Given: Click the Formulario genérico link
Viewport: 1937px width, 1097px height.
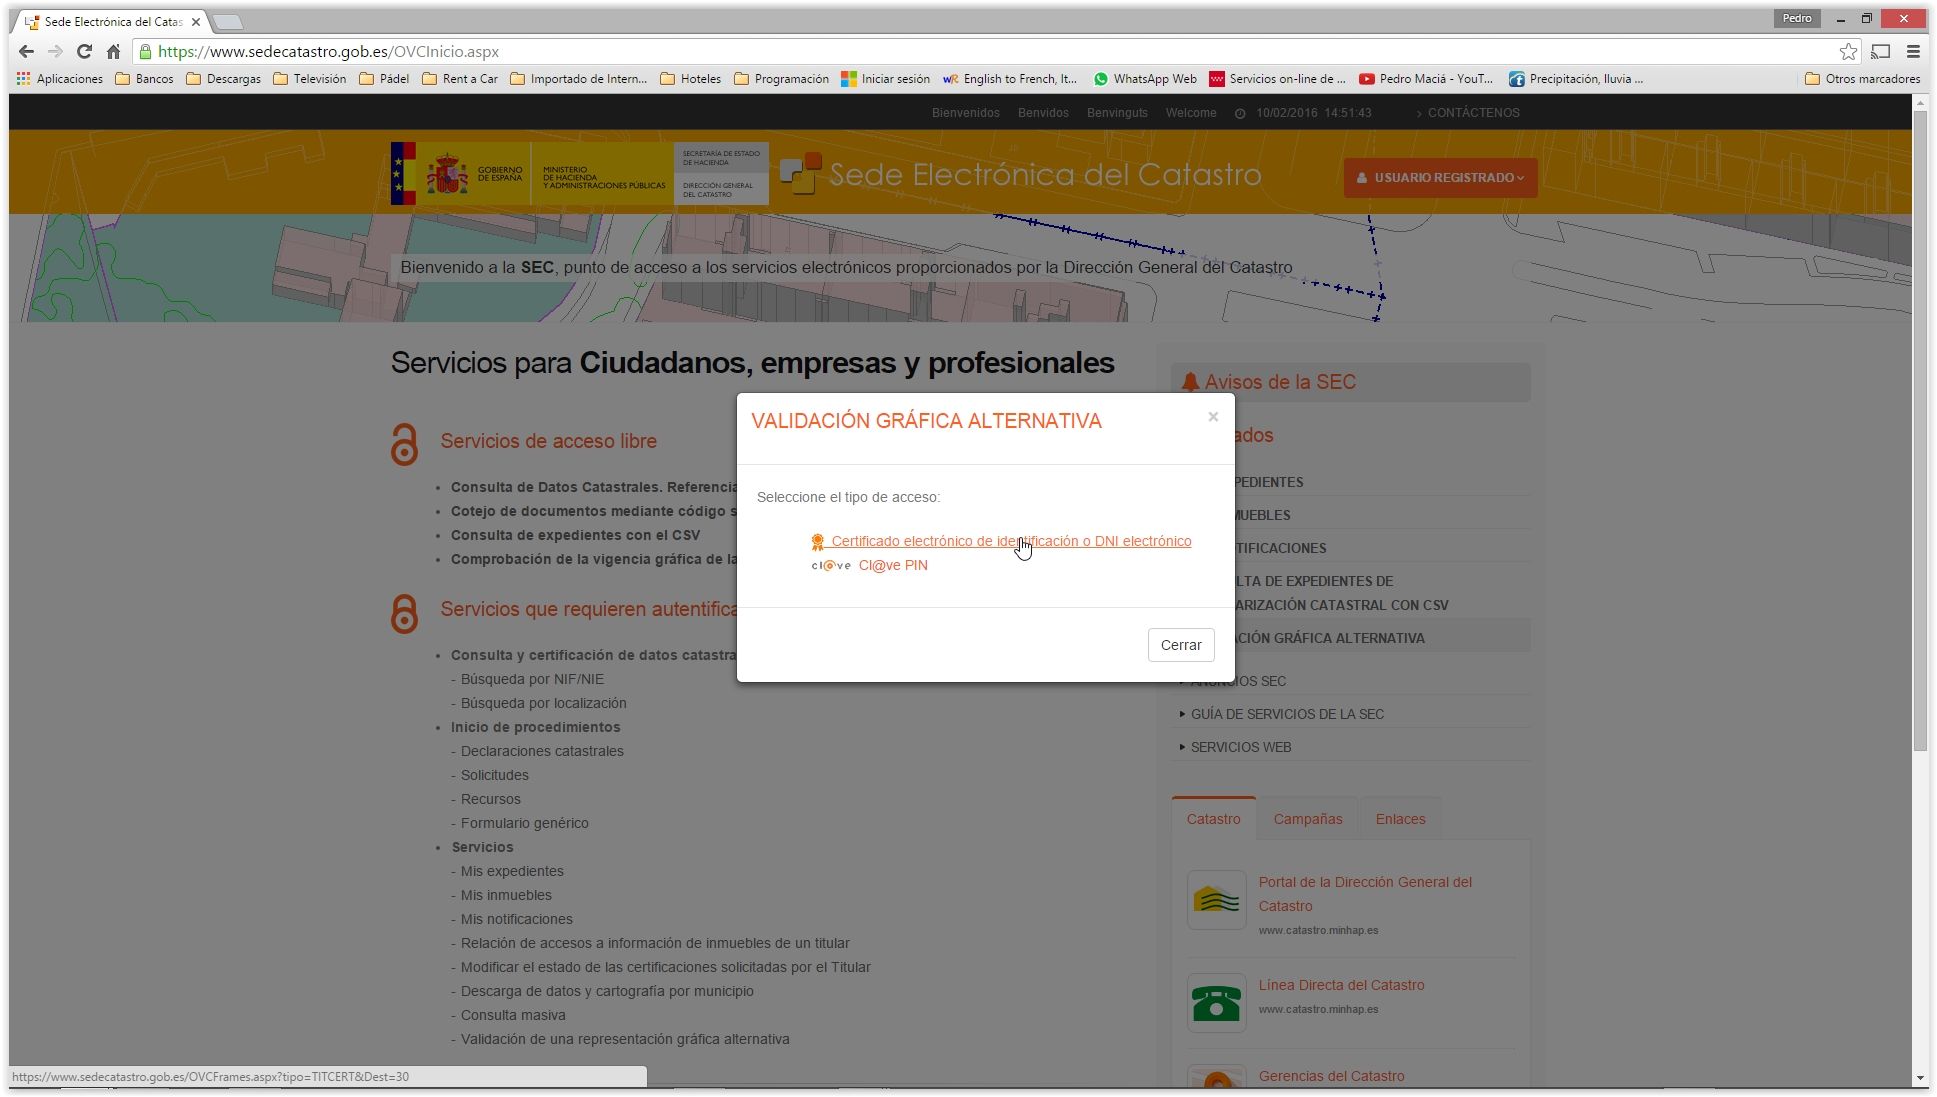Looking at the screenshot, I should (x=524, y=823).
